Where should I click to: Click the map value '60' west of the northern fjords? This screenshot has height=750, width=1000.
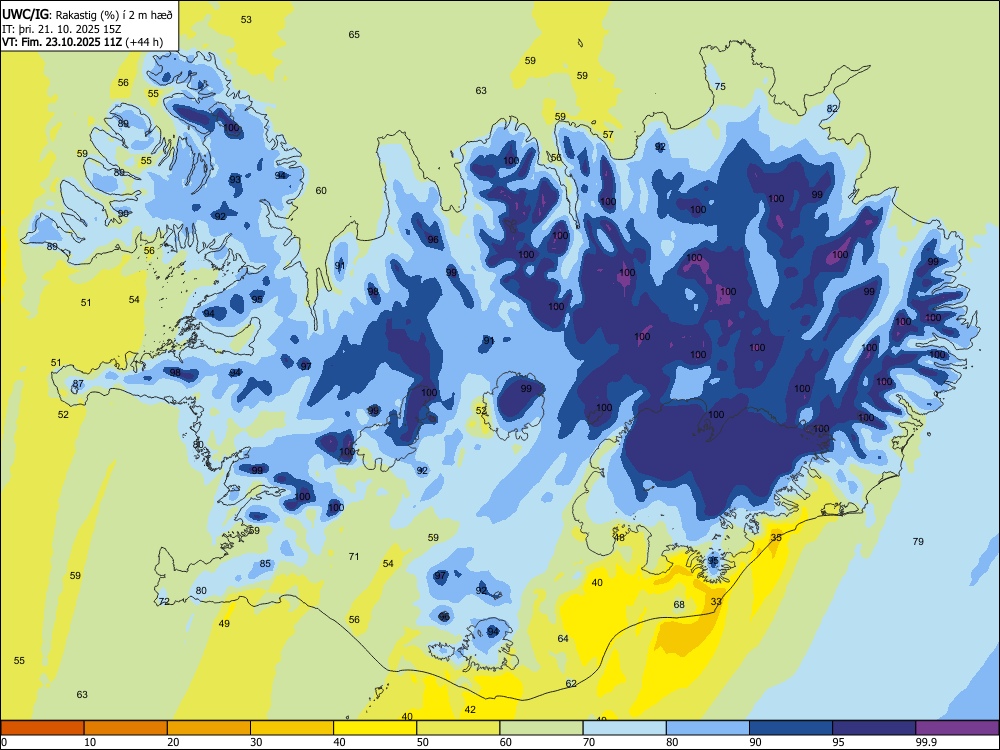(x=321, y=191)
